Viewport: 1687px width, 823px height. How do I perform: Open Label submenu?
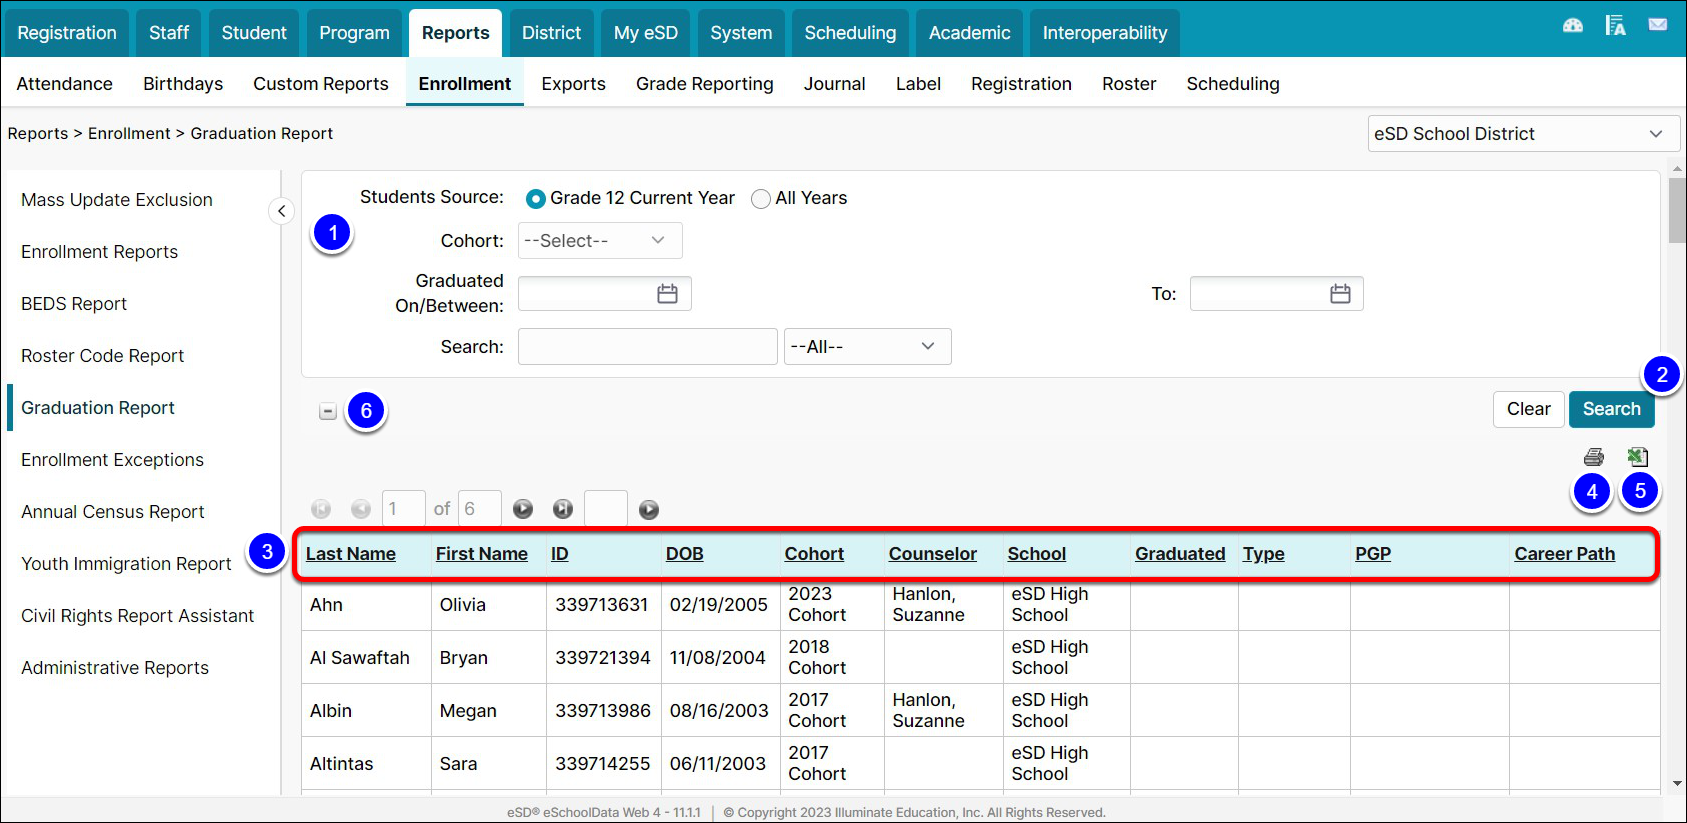(x=918, y=84)
